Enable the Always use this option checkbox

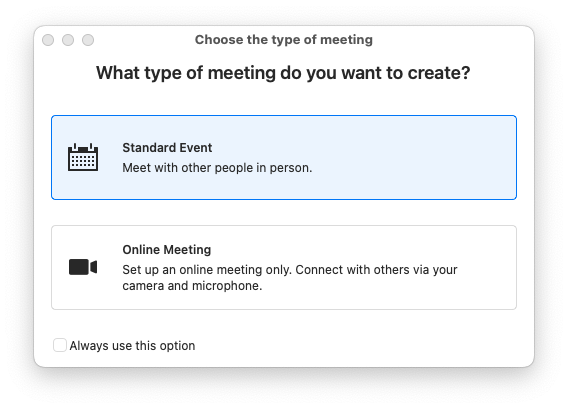tap(60, 345)
